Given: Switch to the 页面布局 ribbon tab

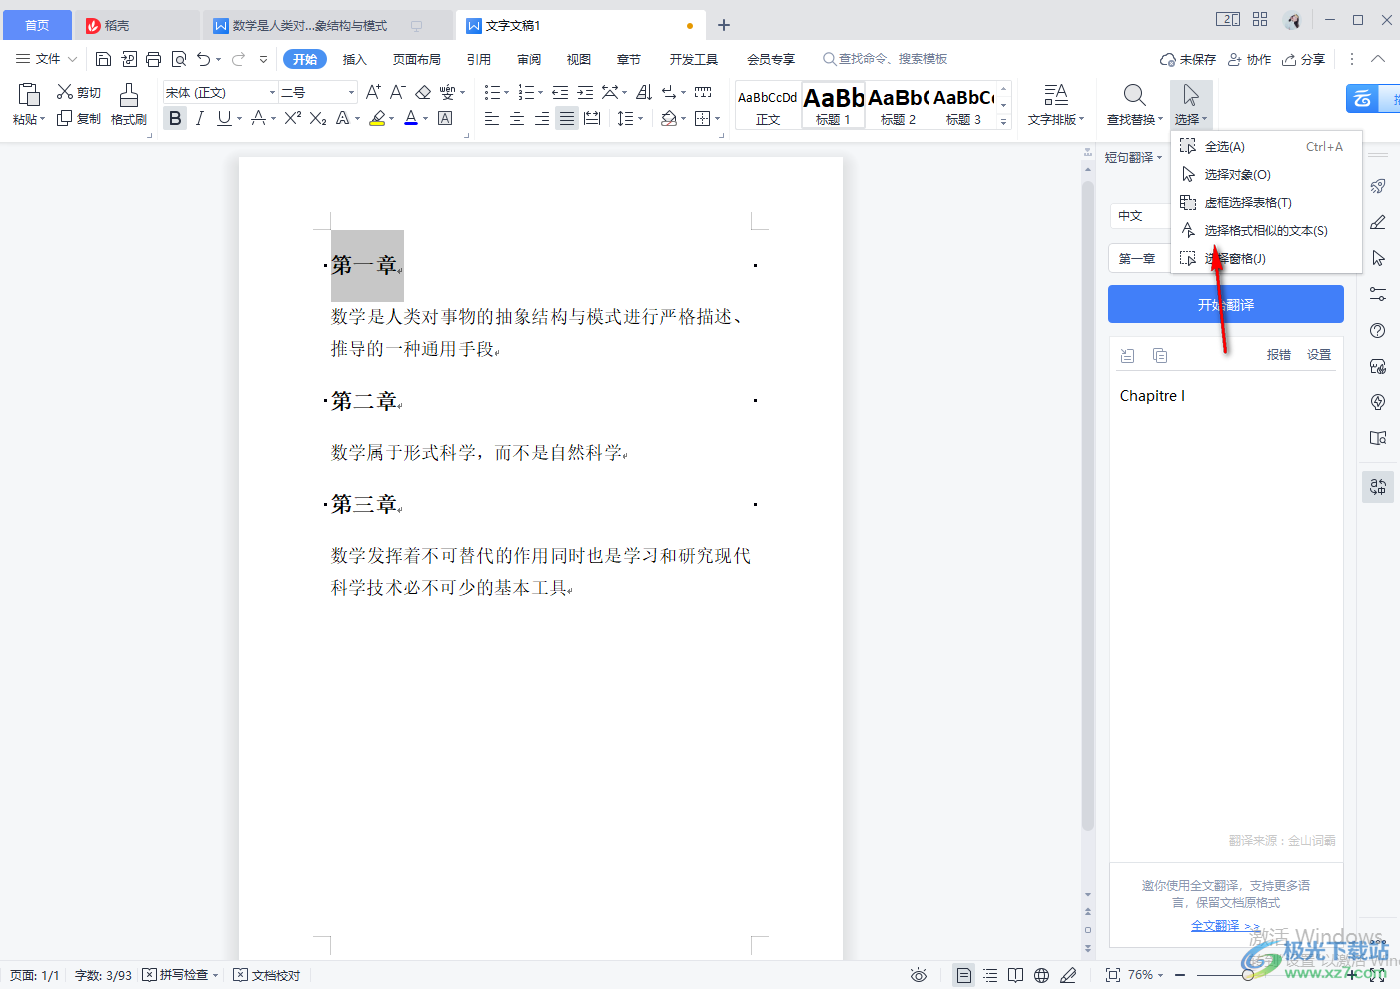Looking at the screenshot, I should [417, 59].
